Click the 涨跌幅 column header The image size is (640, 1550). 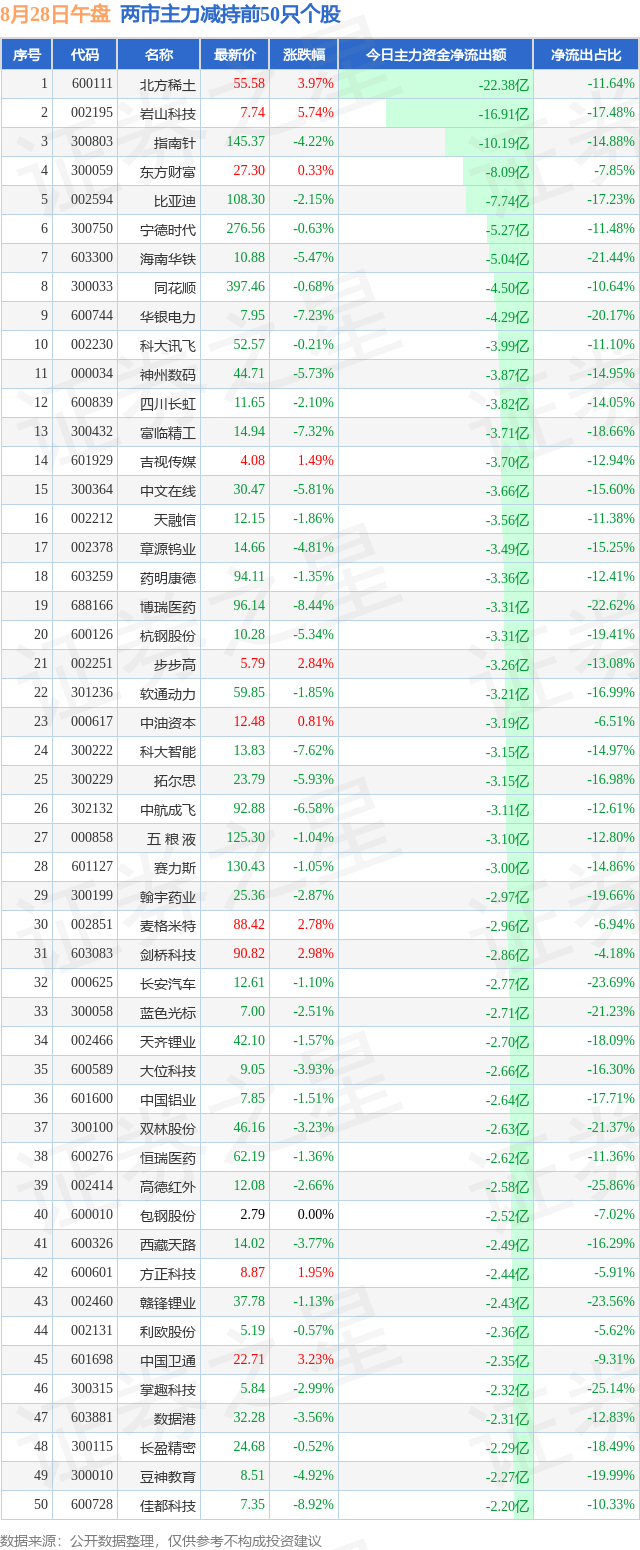tap(303, 55)
